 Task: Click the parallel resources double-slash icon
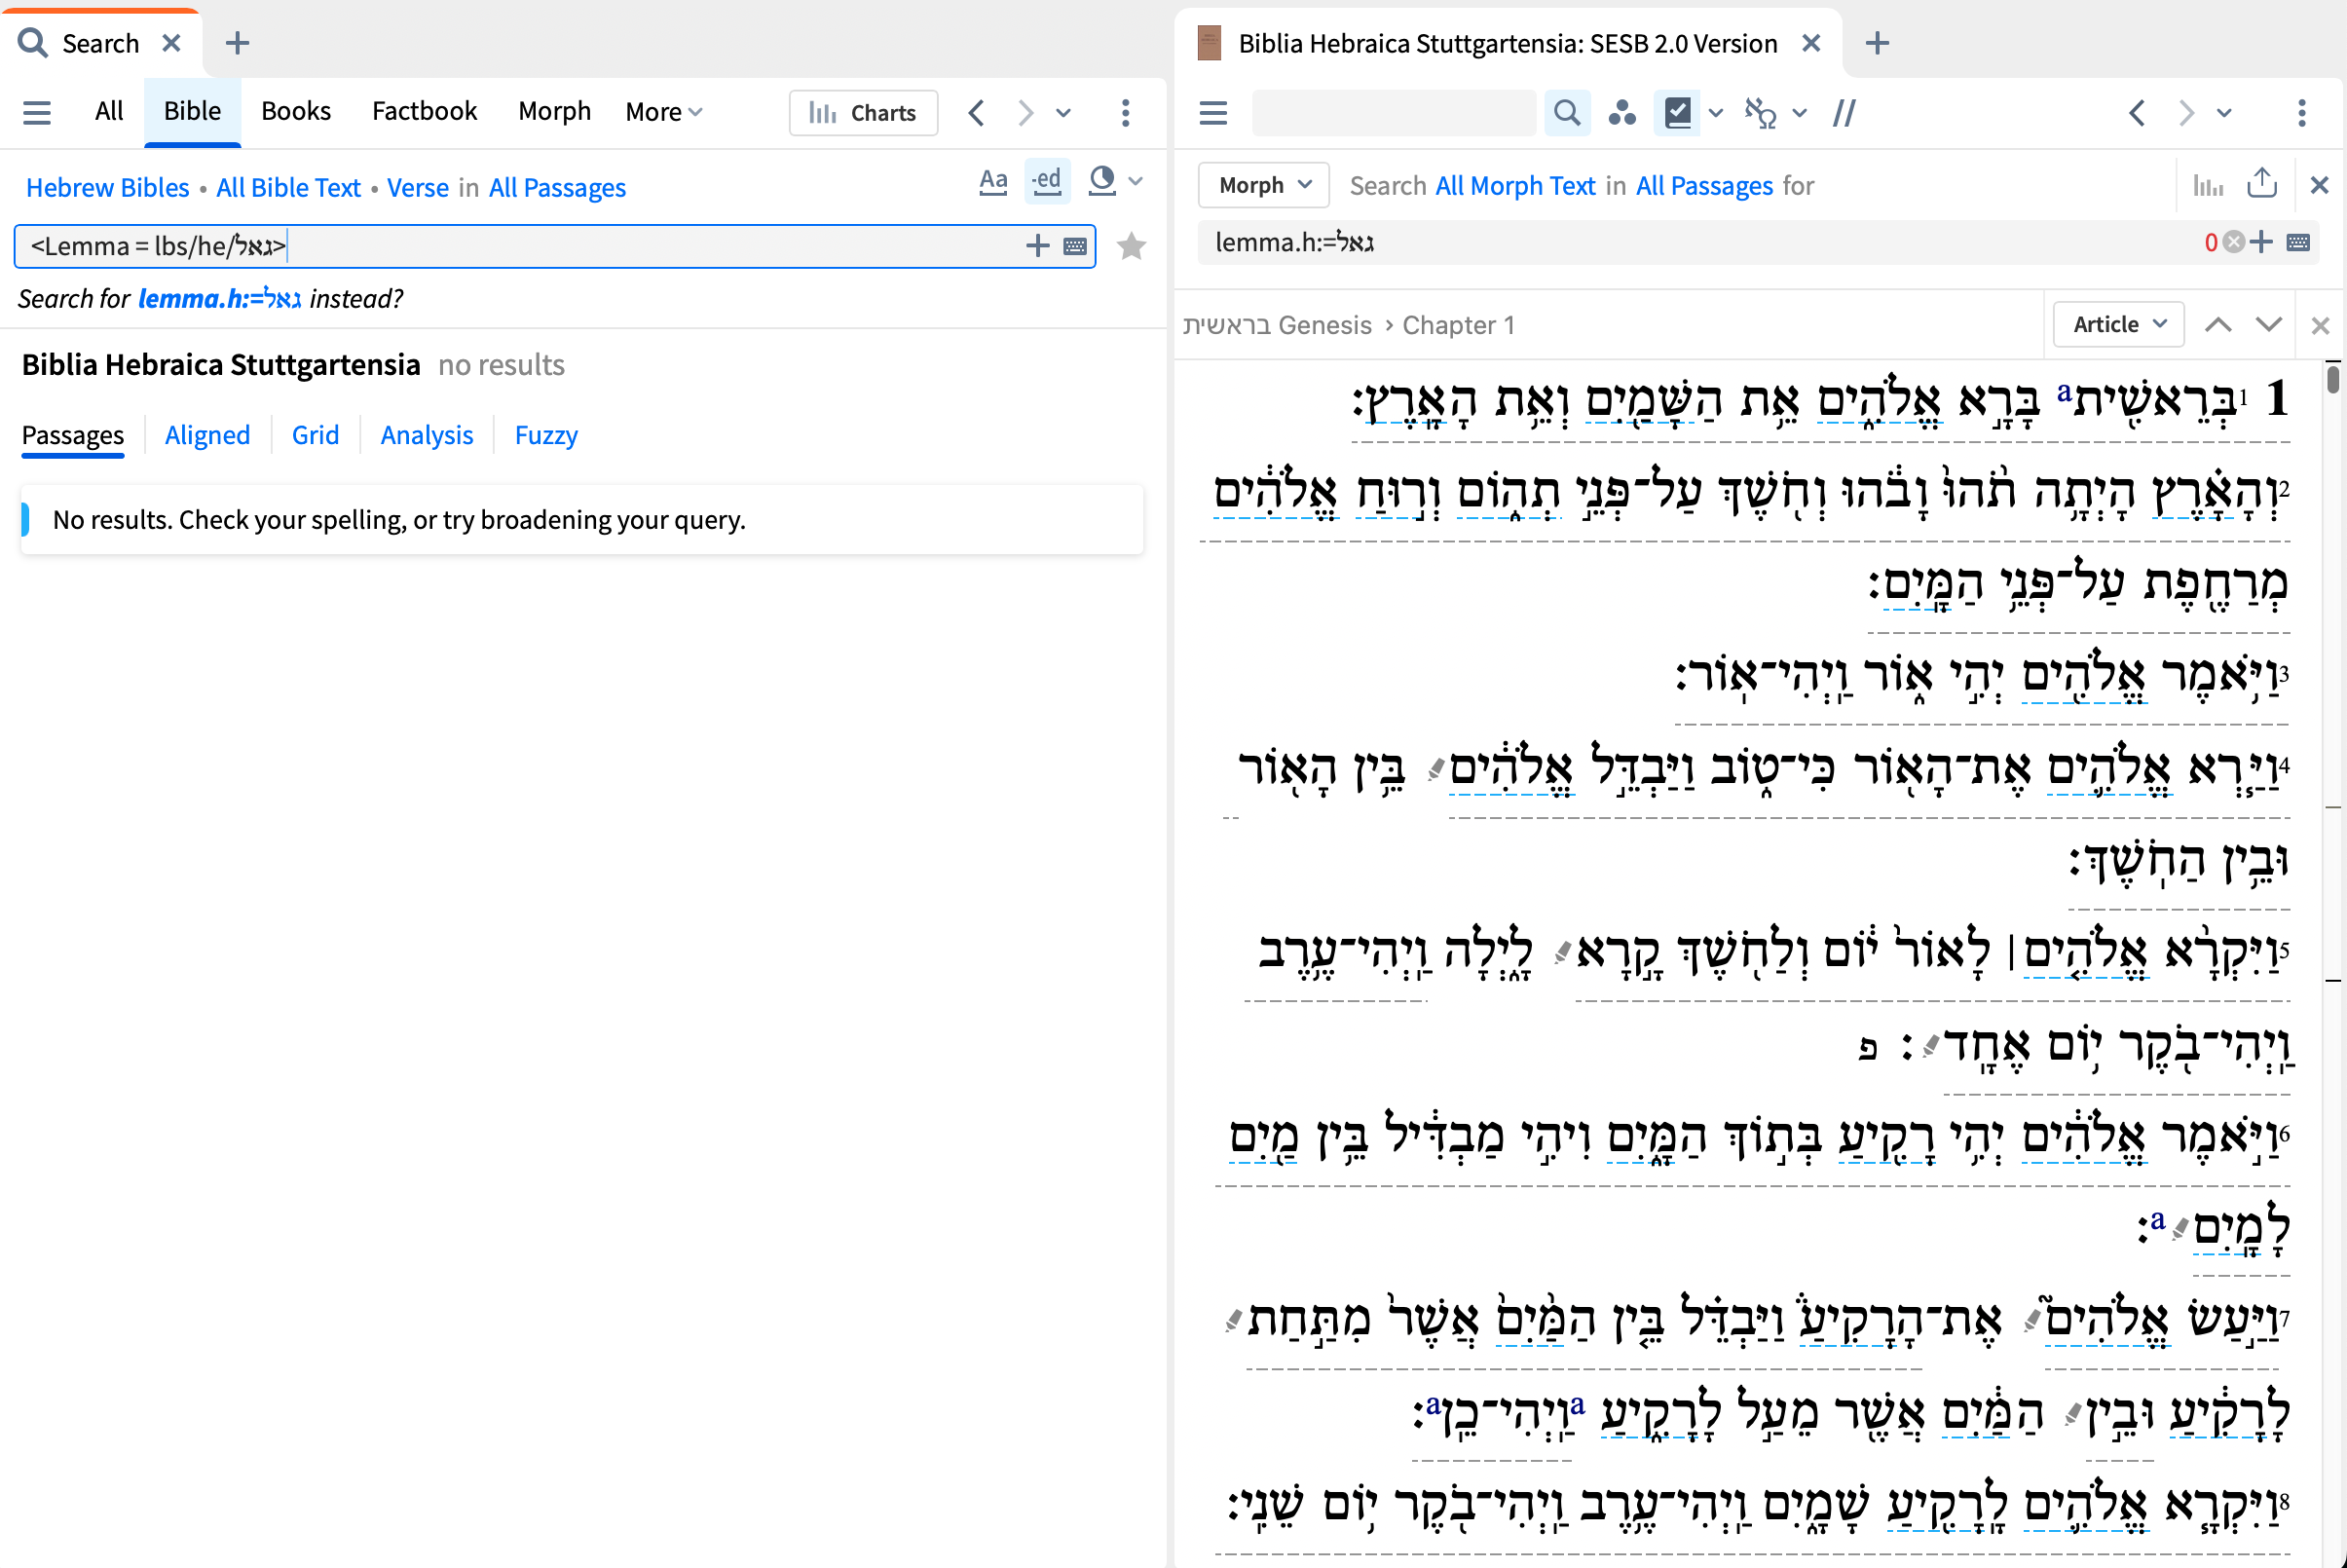pos(1843,113)
